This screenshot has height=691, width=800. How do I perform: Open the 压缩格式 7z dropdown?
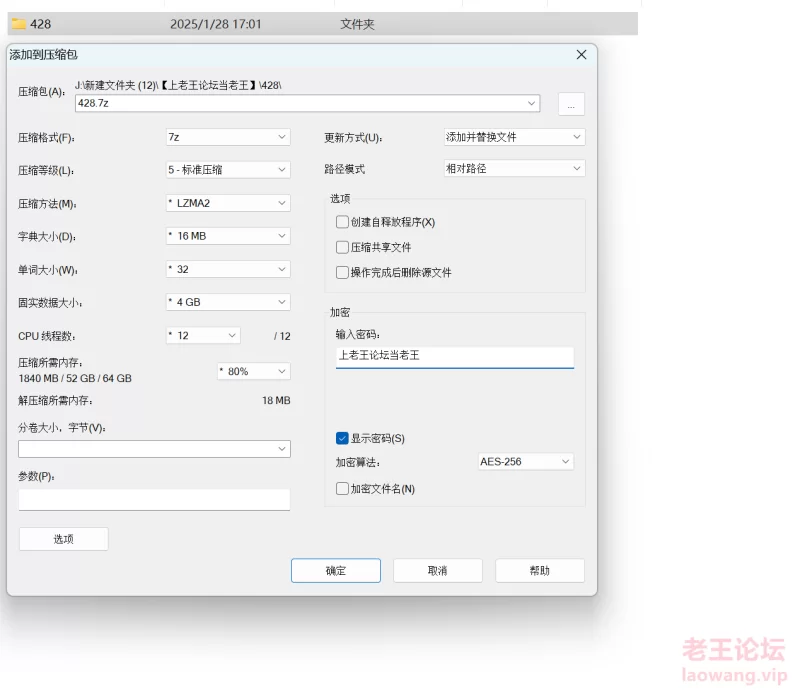(228, 137)
